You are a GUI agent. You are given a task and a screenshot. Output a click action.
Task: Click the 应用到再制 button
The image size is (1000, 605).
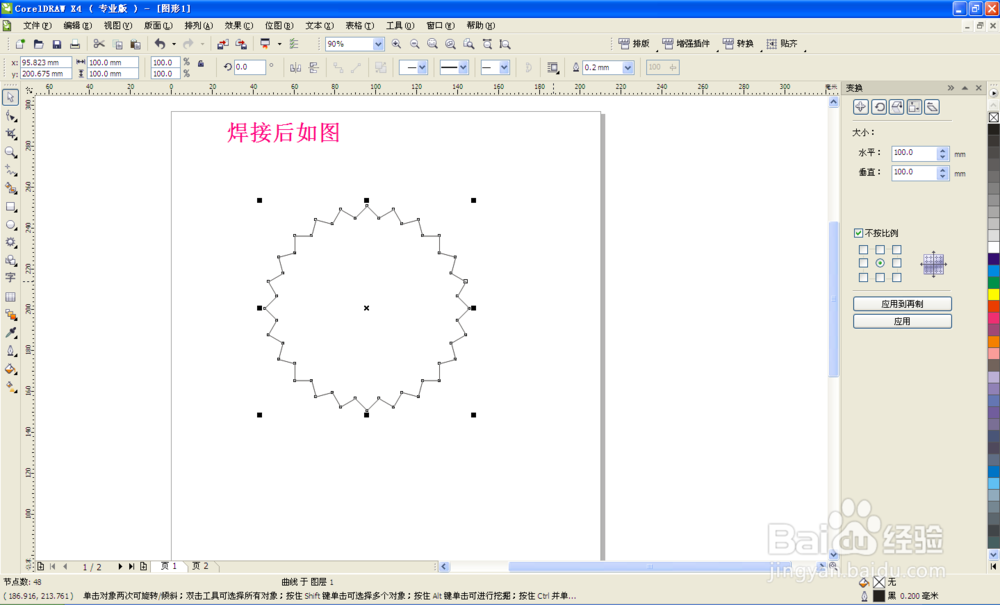[901, 302]
